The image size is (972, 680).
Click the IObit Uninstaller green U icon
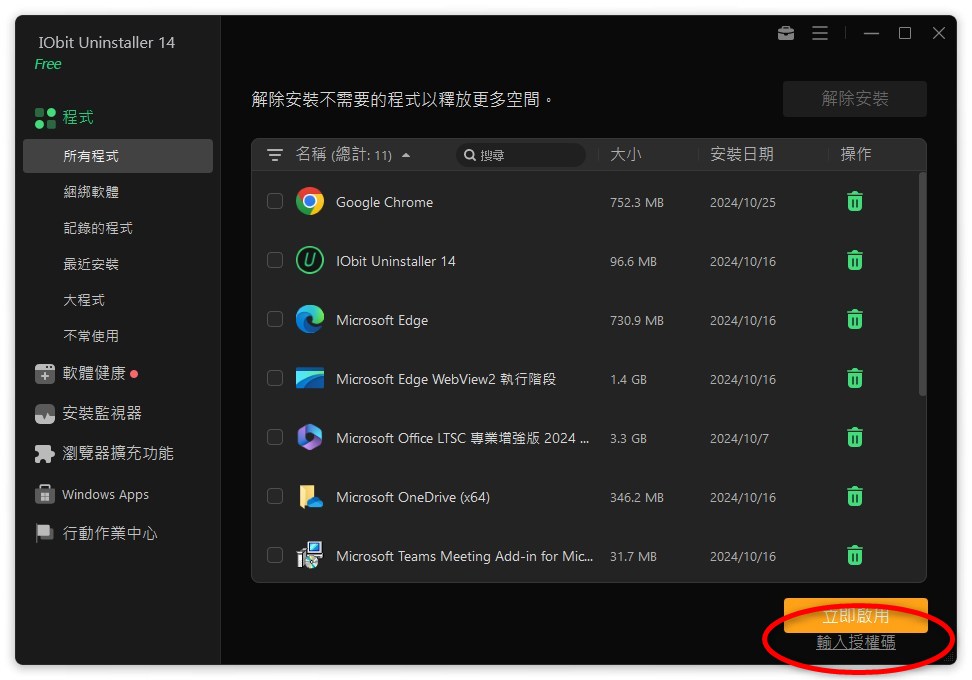[309, 260]
